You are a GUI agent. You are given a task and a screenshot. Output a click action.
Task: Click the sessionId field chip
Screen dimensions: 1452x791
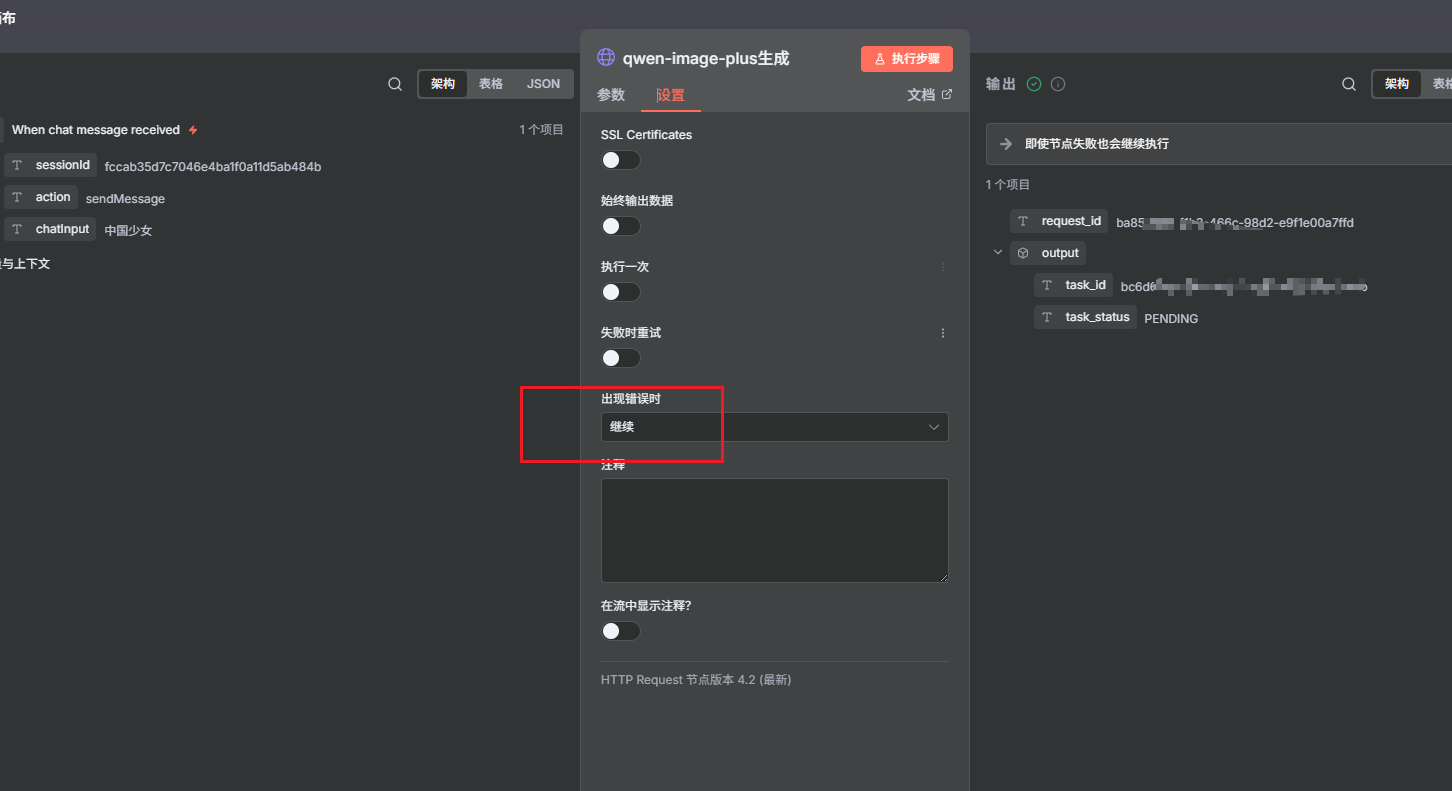click(x=51, y=166)
